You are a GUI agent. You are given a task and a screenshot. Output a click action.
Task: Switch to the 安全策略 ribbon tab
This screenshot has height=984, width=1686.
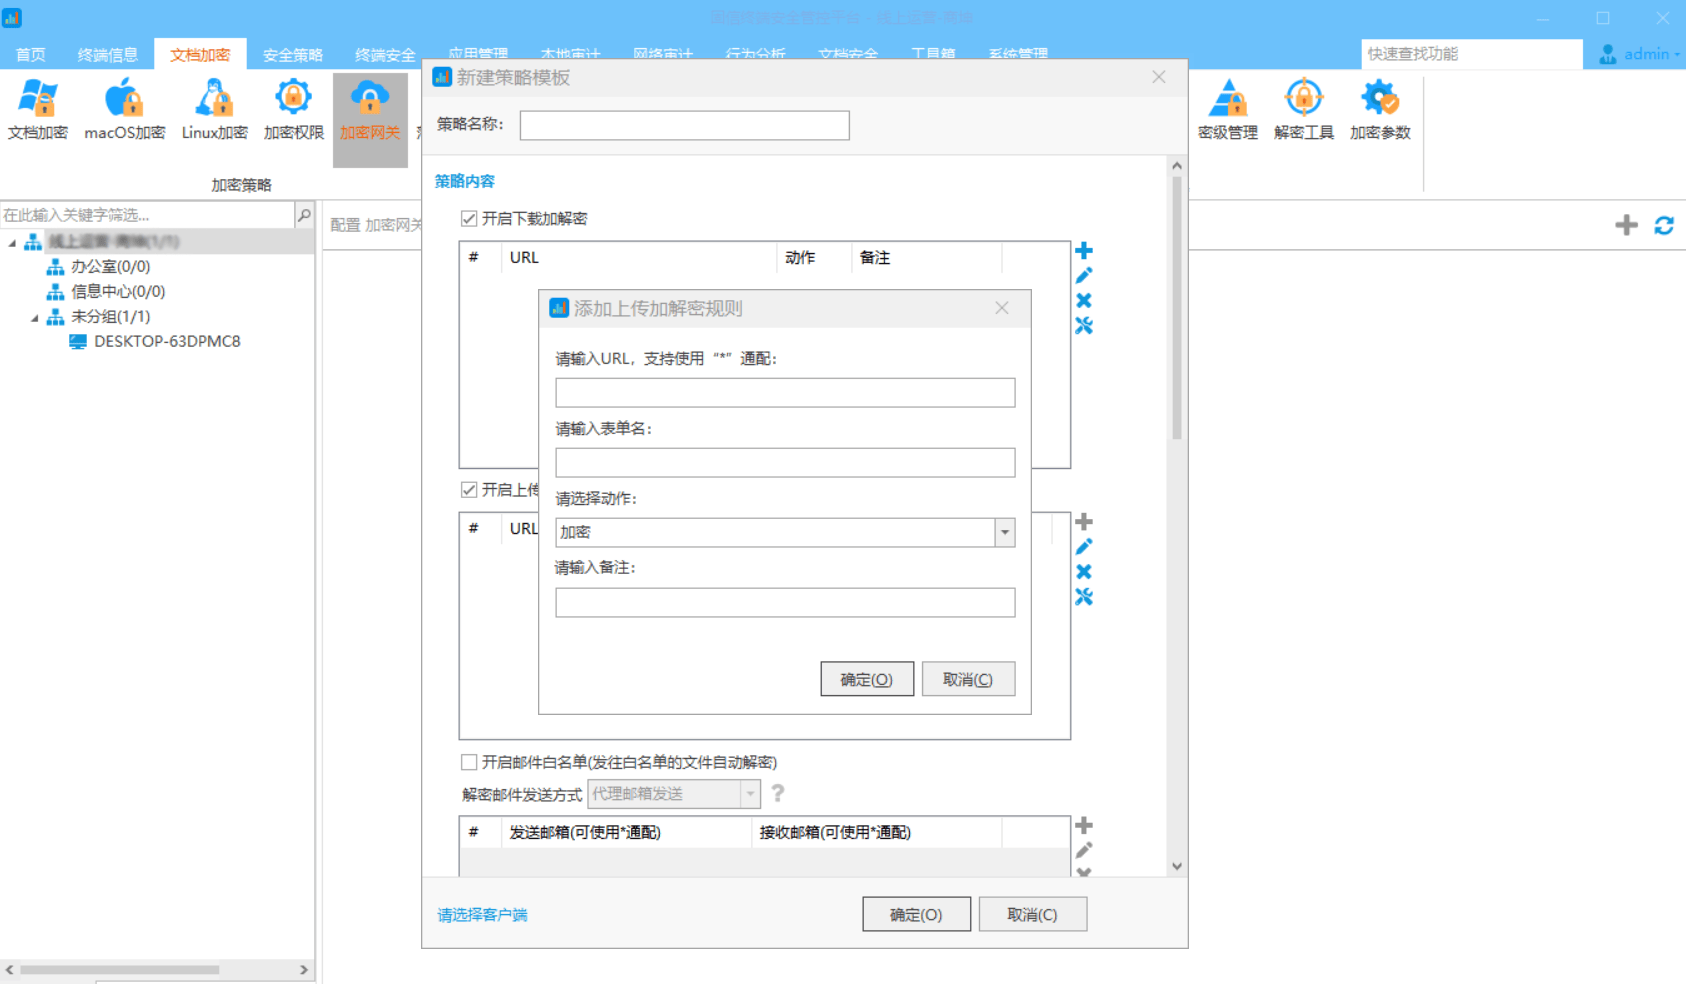coord(292,55)
